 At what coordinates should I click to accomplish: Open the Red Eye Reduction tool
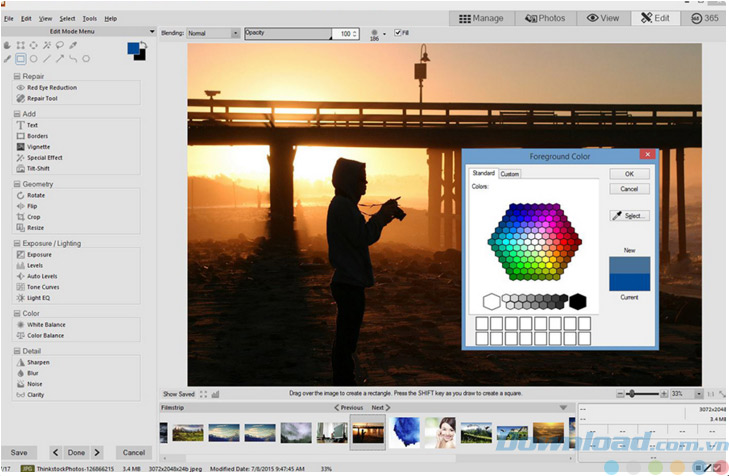point(51,88)
